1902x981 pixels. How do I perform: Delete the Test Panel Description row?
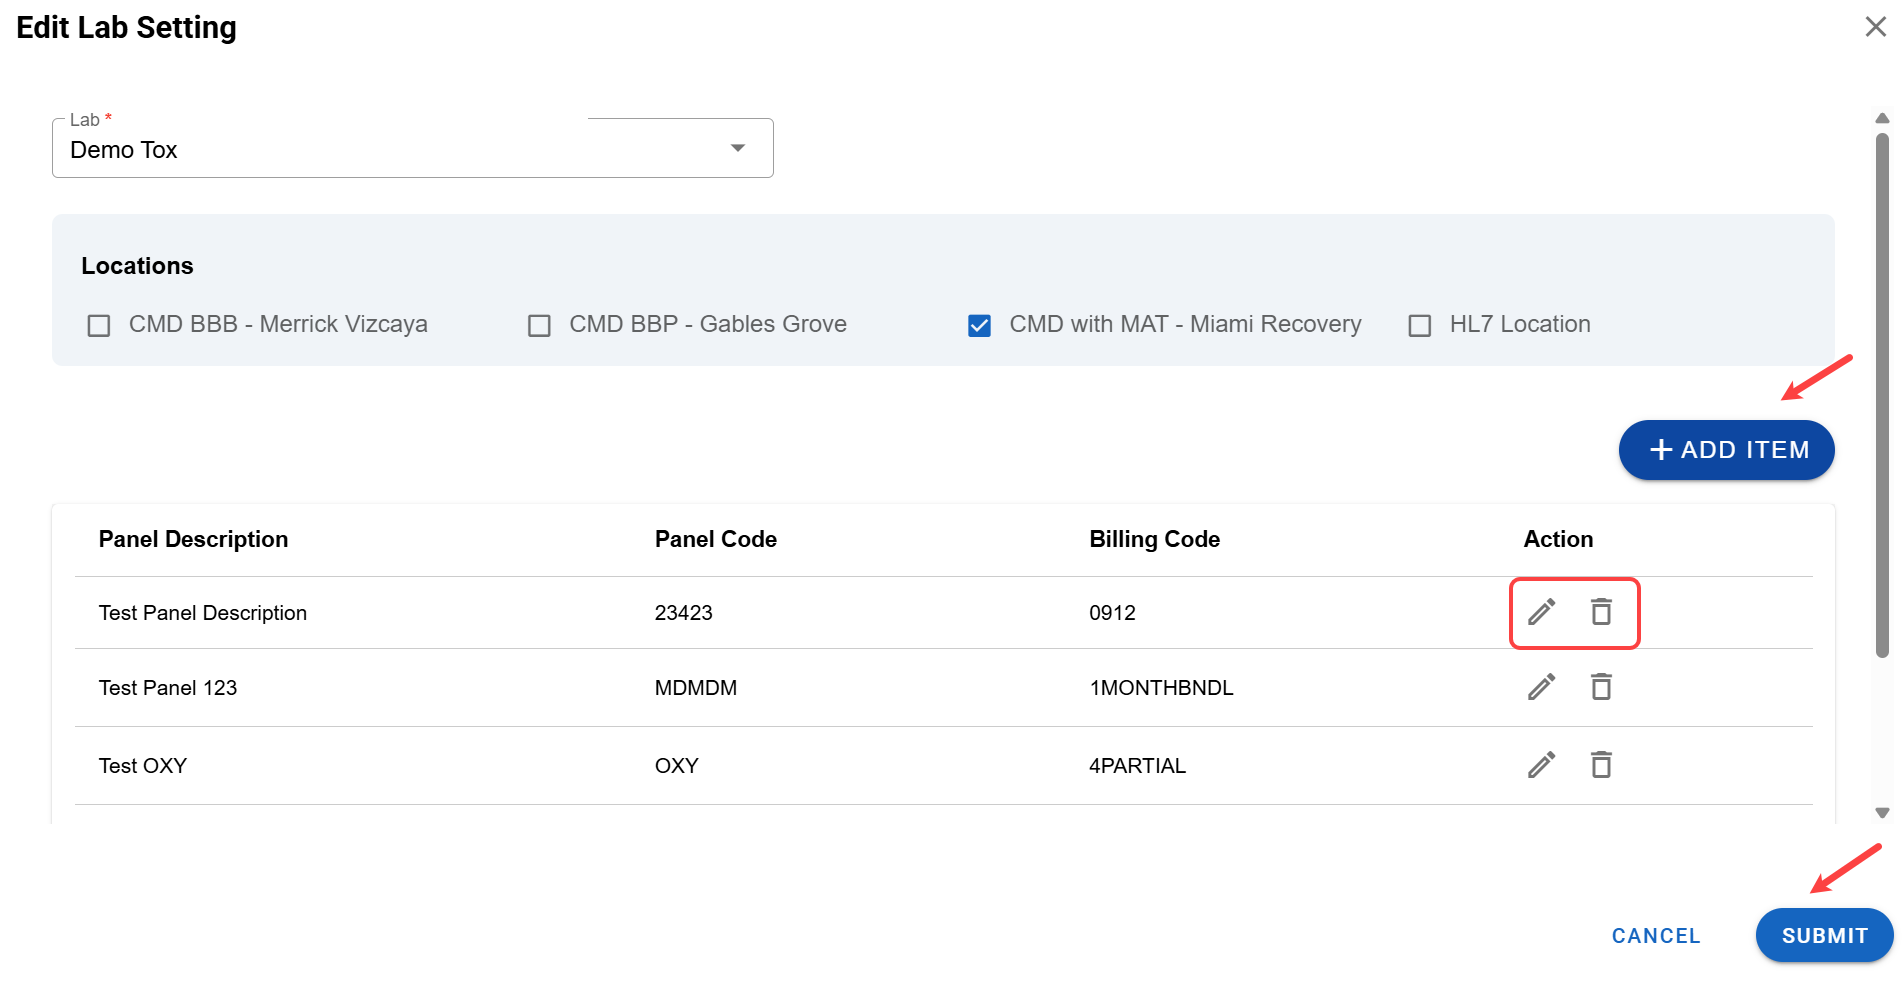[x=1601, y=611]
